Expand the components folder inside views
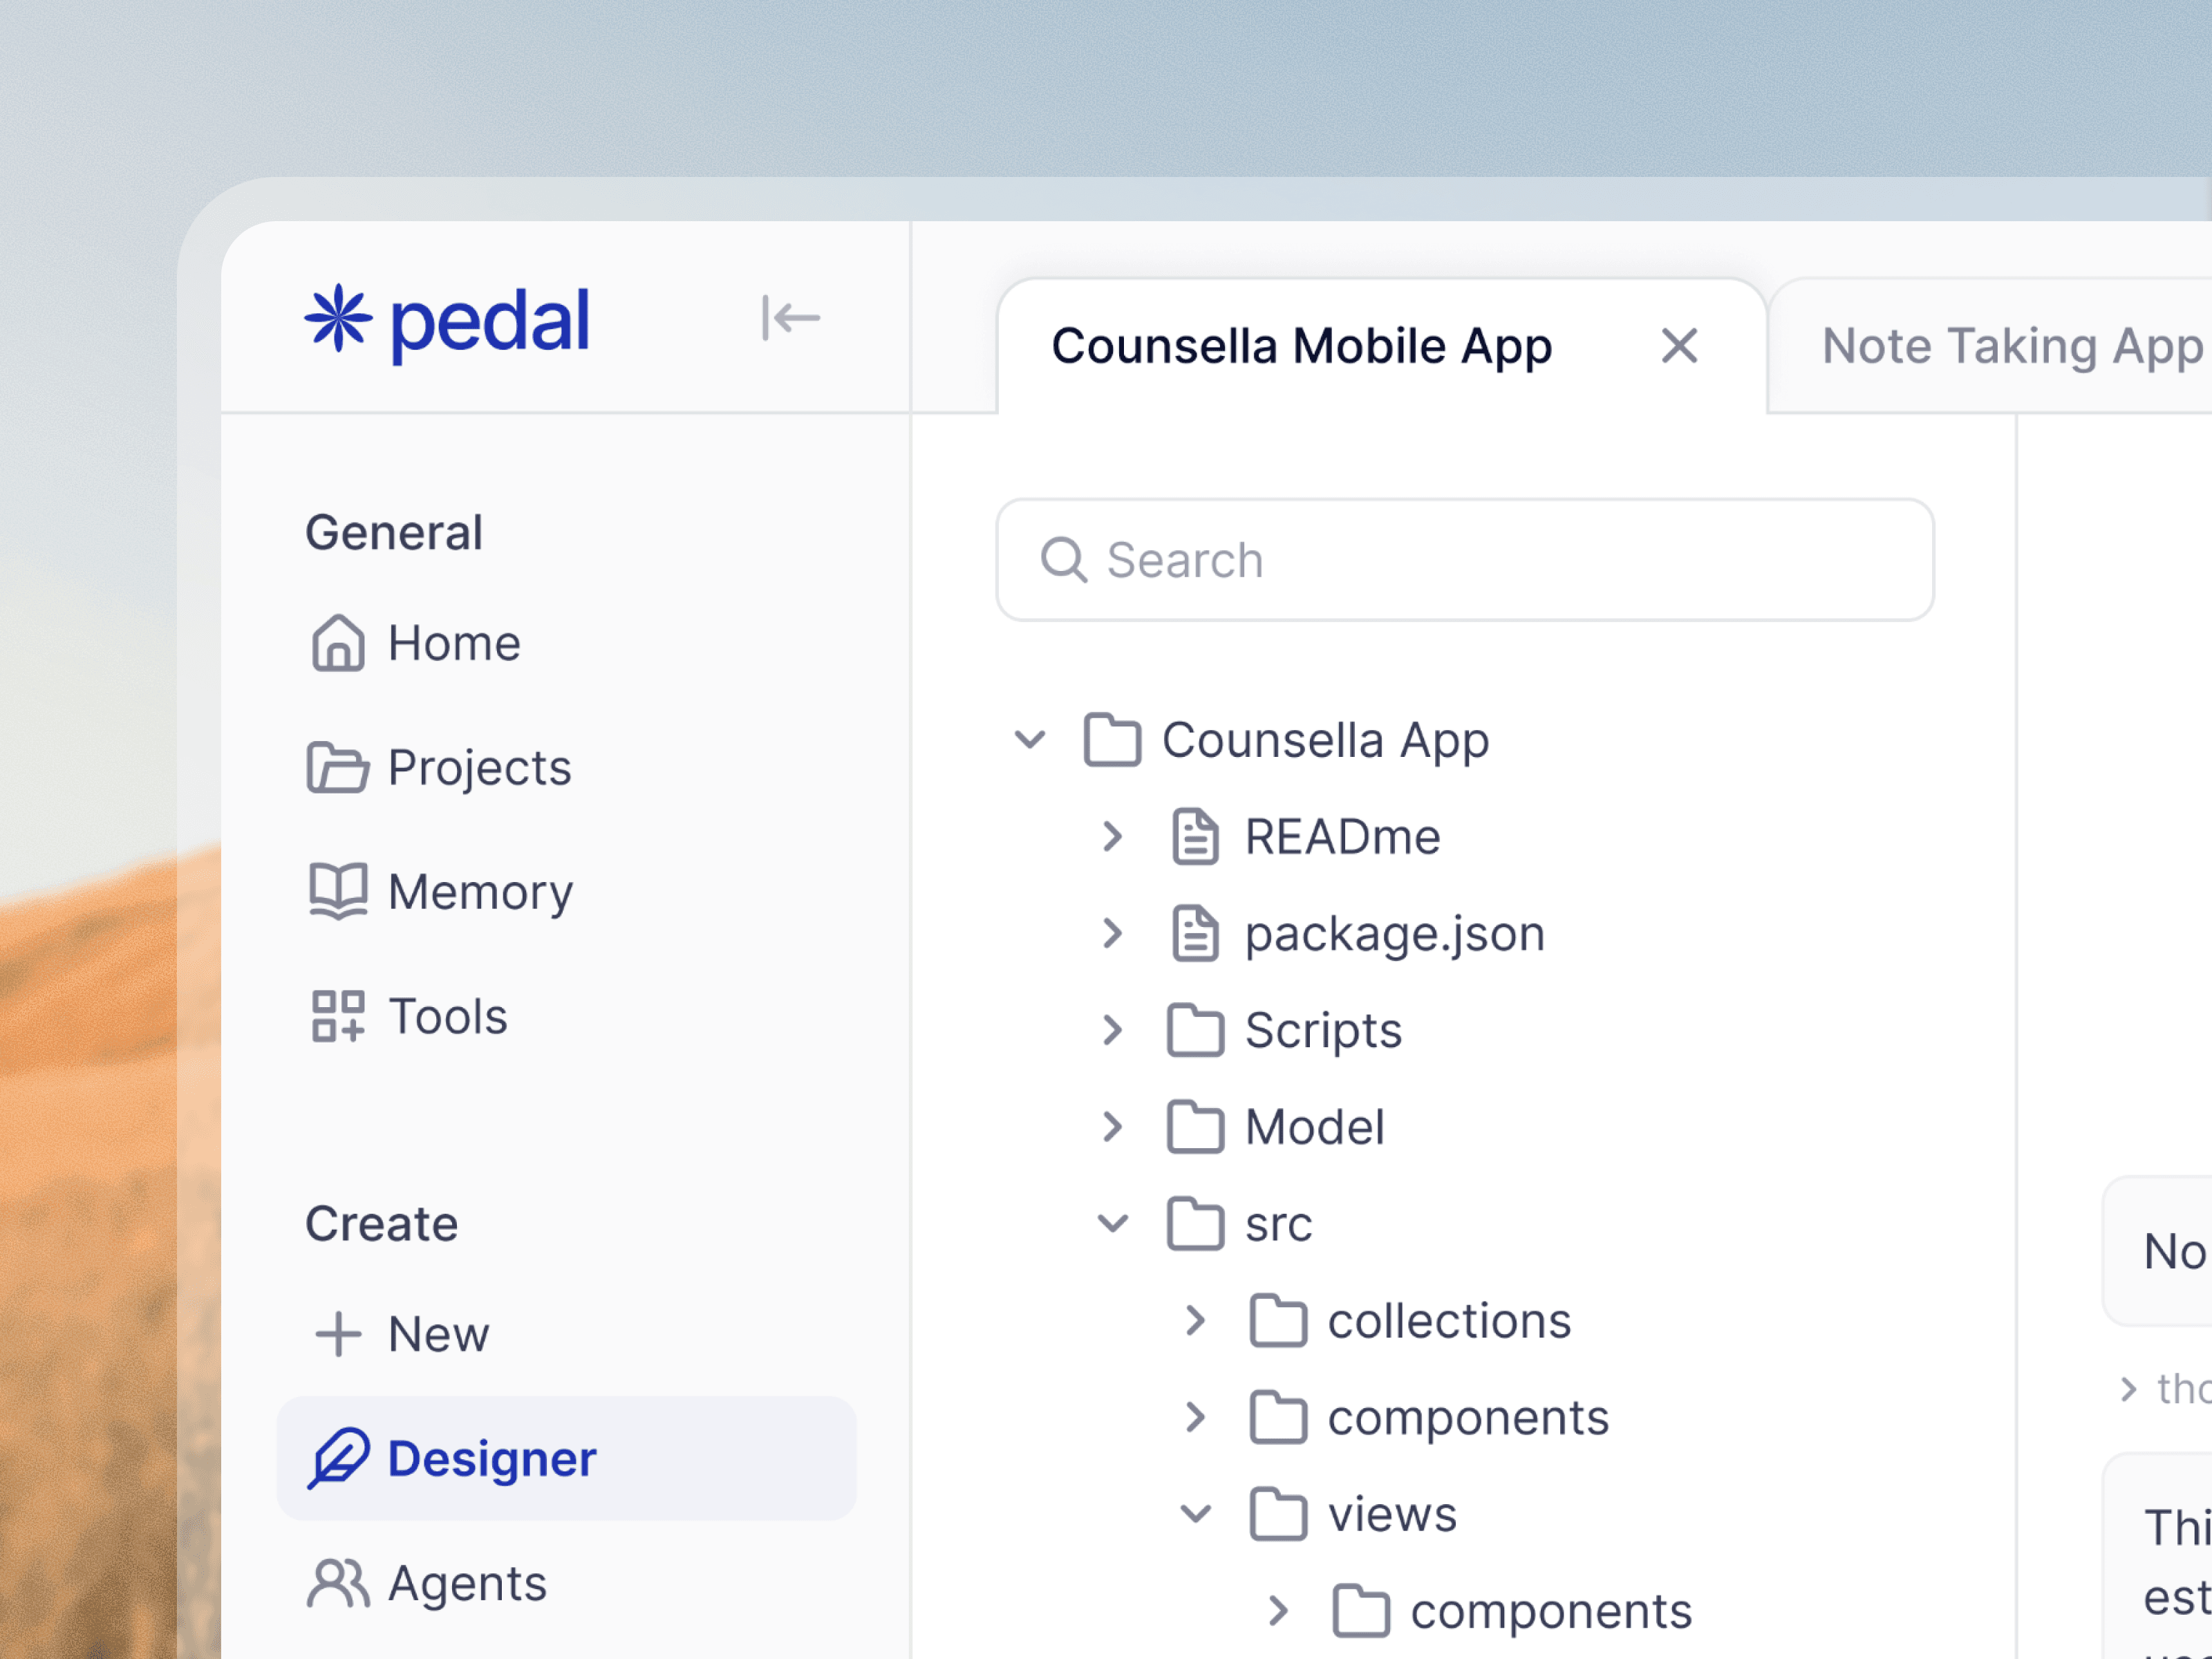 1278,1611
